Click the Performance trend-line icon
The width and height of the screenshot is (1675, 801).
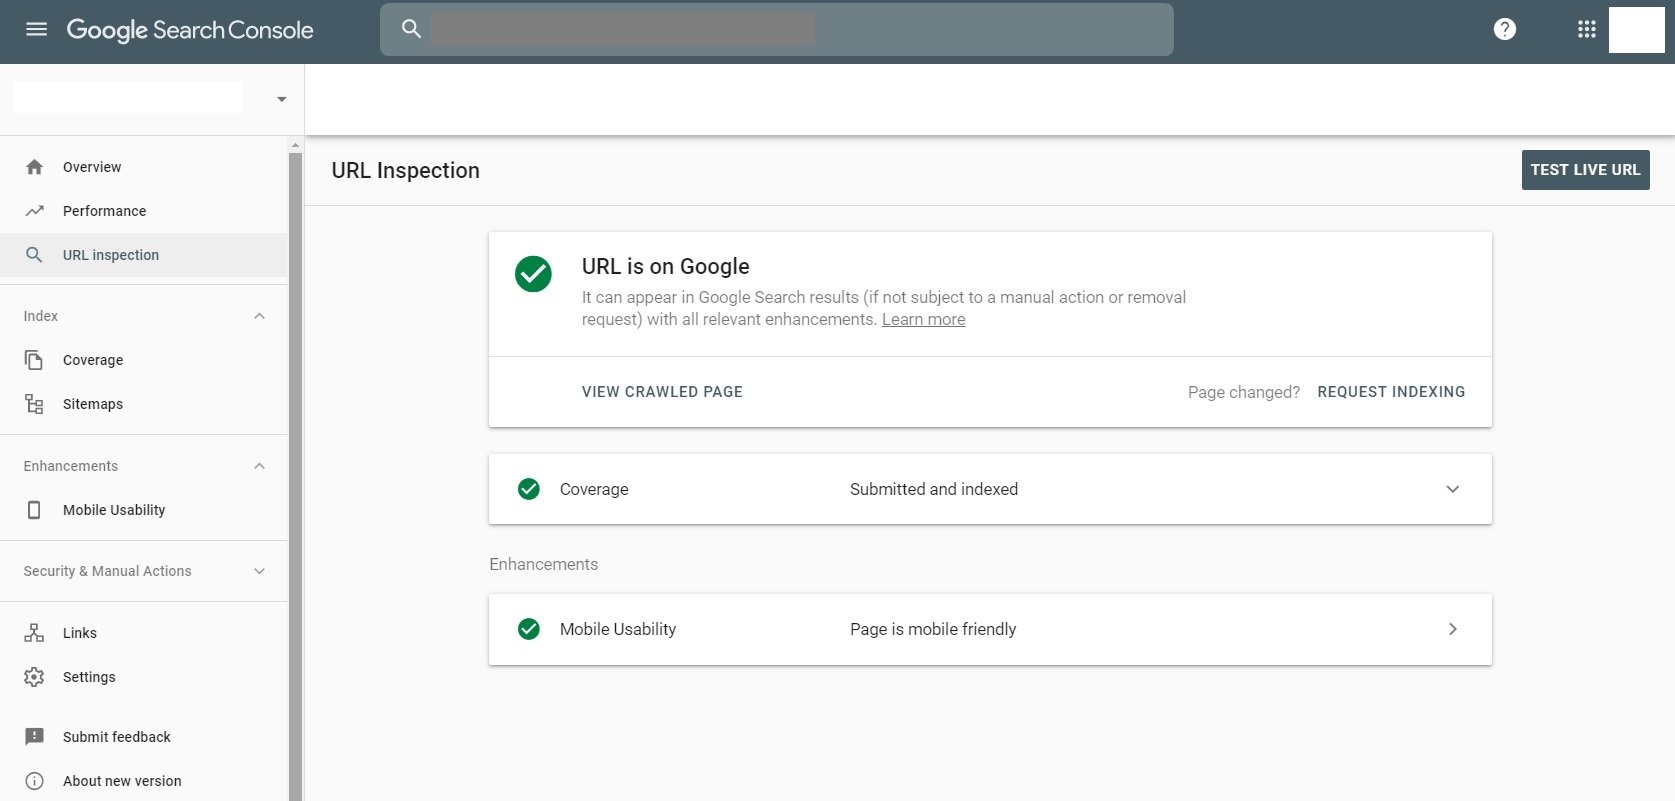34,211
